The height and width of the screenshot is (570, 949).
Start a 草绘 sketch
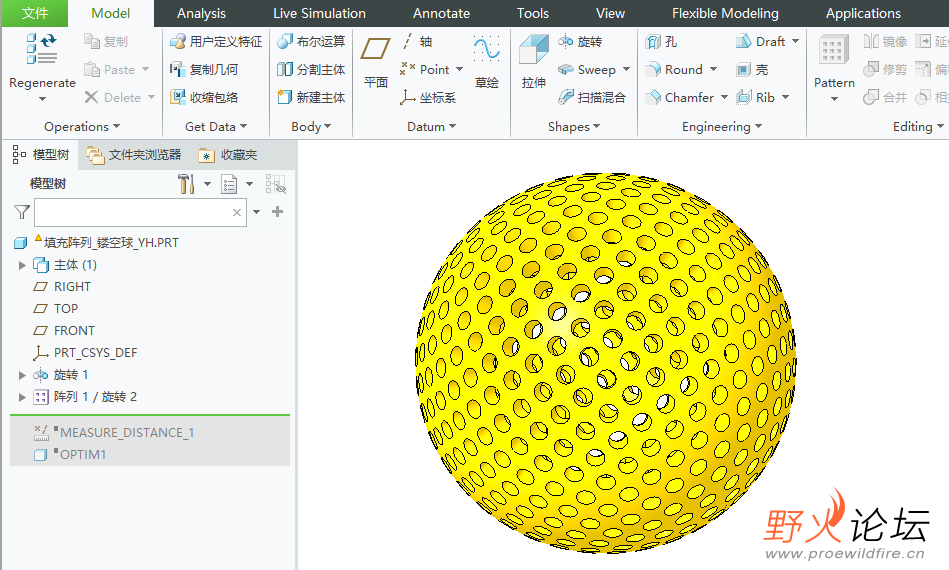487,62
